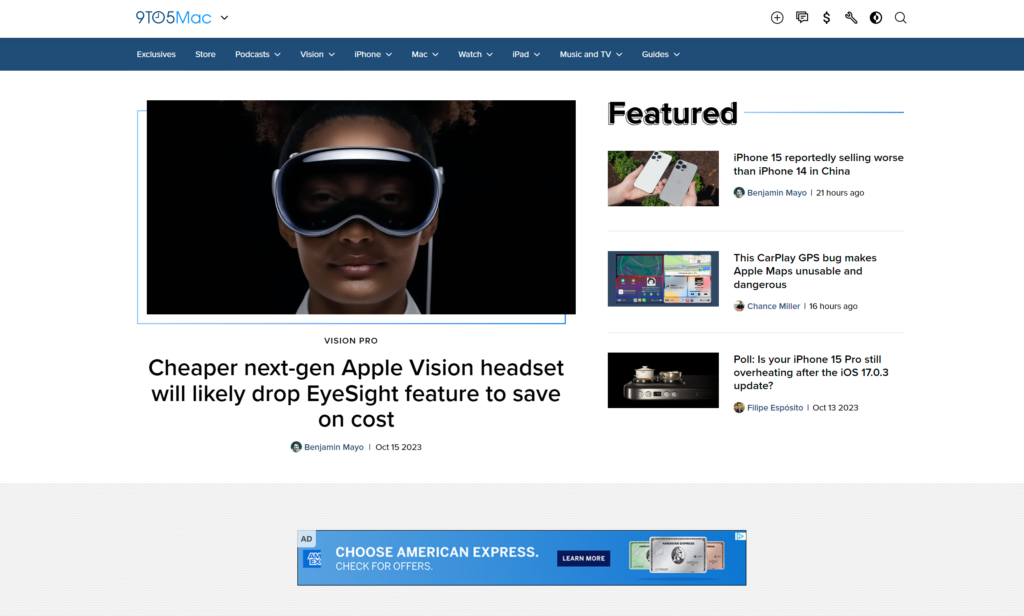Image resolution: width=1024 pixels, height=616 pixels.
Task: Click the iPhone 15 Pro overheating poll thumbnail
Action: point(663,380)
